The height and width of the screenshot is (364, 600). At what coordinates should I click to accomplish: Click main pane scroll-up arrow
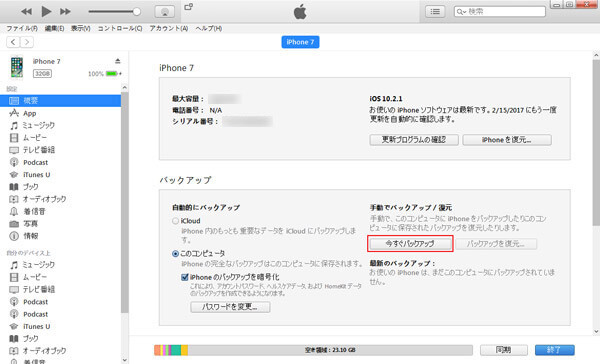coord(596,55)
